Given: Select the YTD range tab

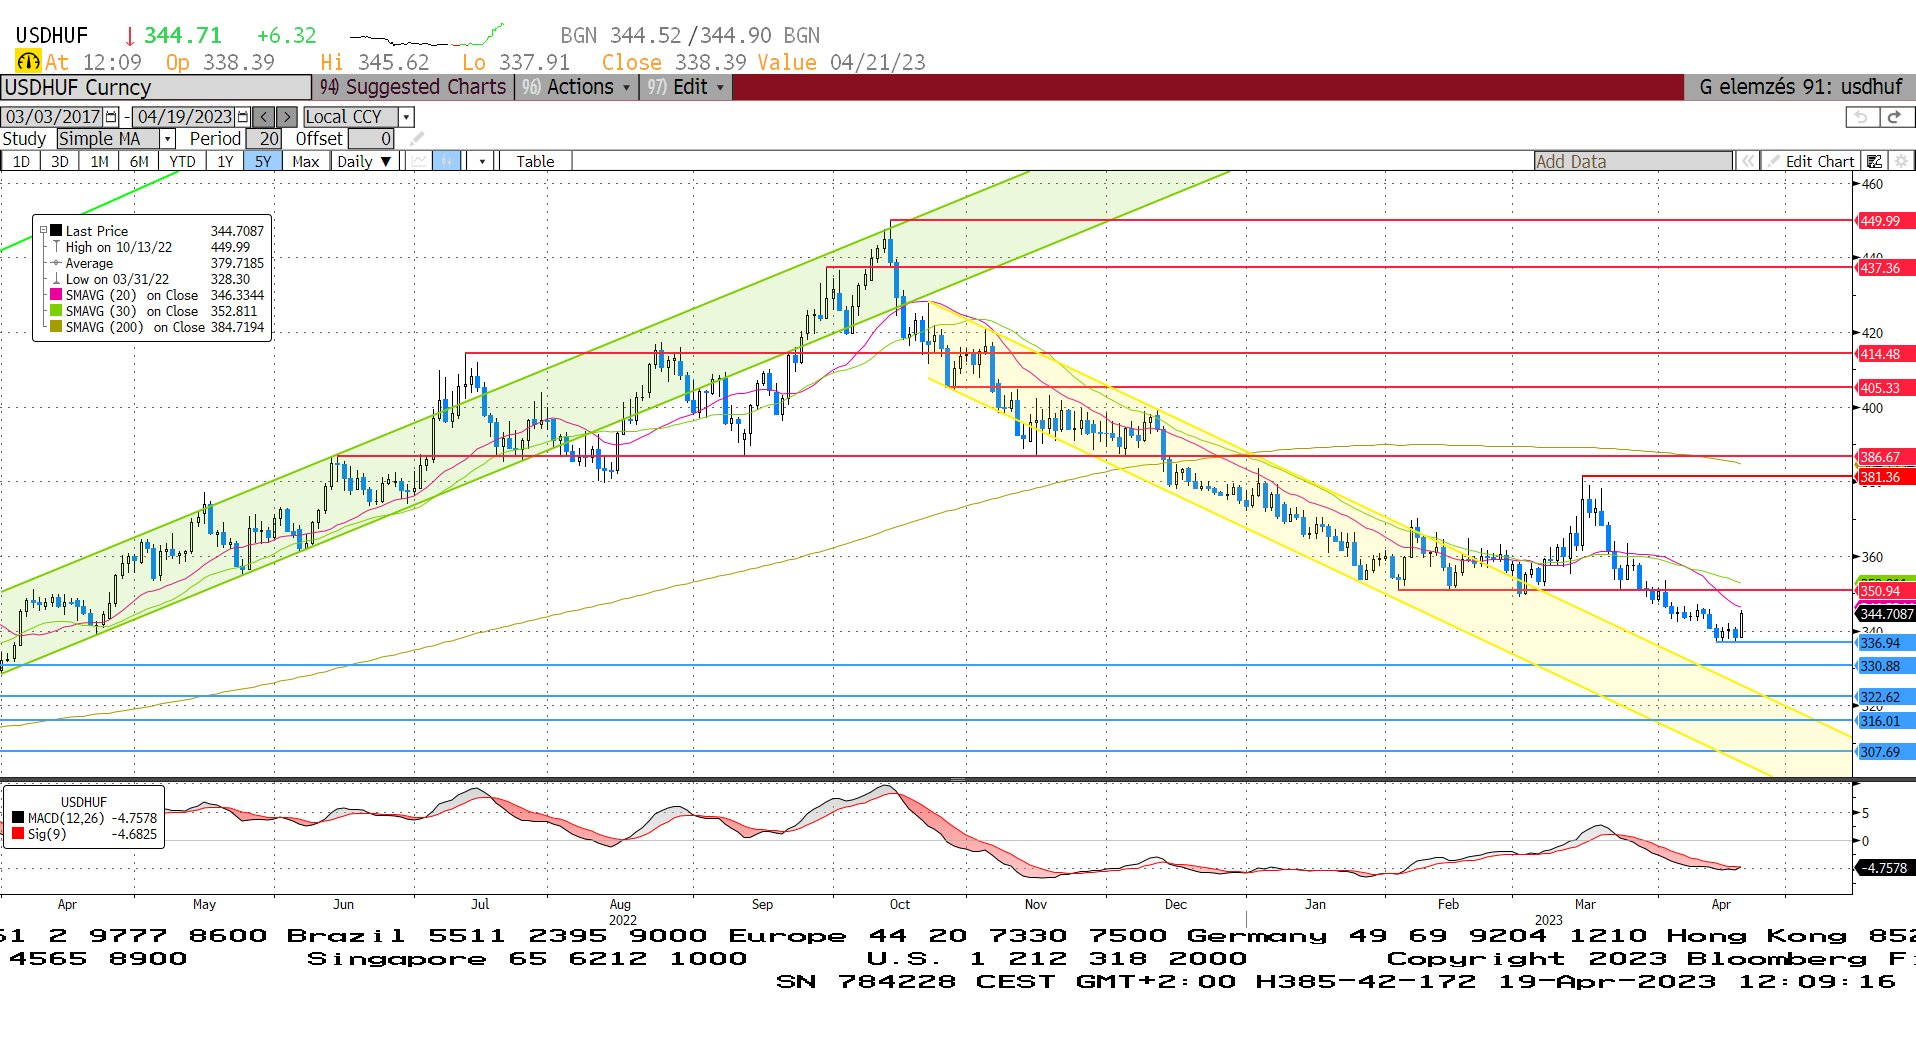Looking at the screenshot, I should point(182,161).
